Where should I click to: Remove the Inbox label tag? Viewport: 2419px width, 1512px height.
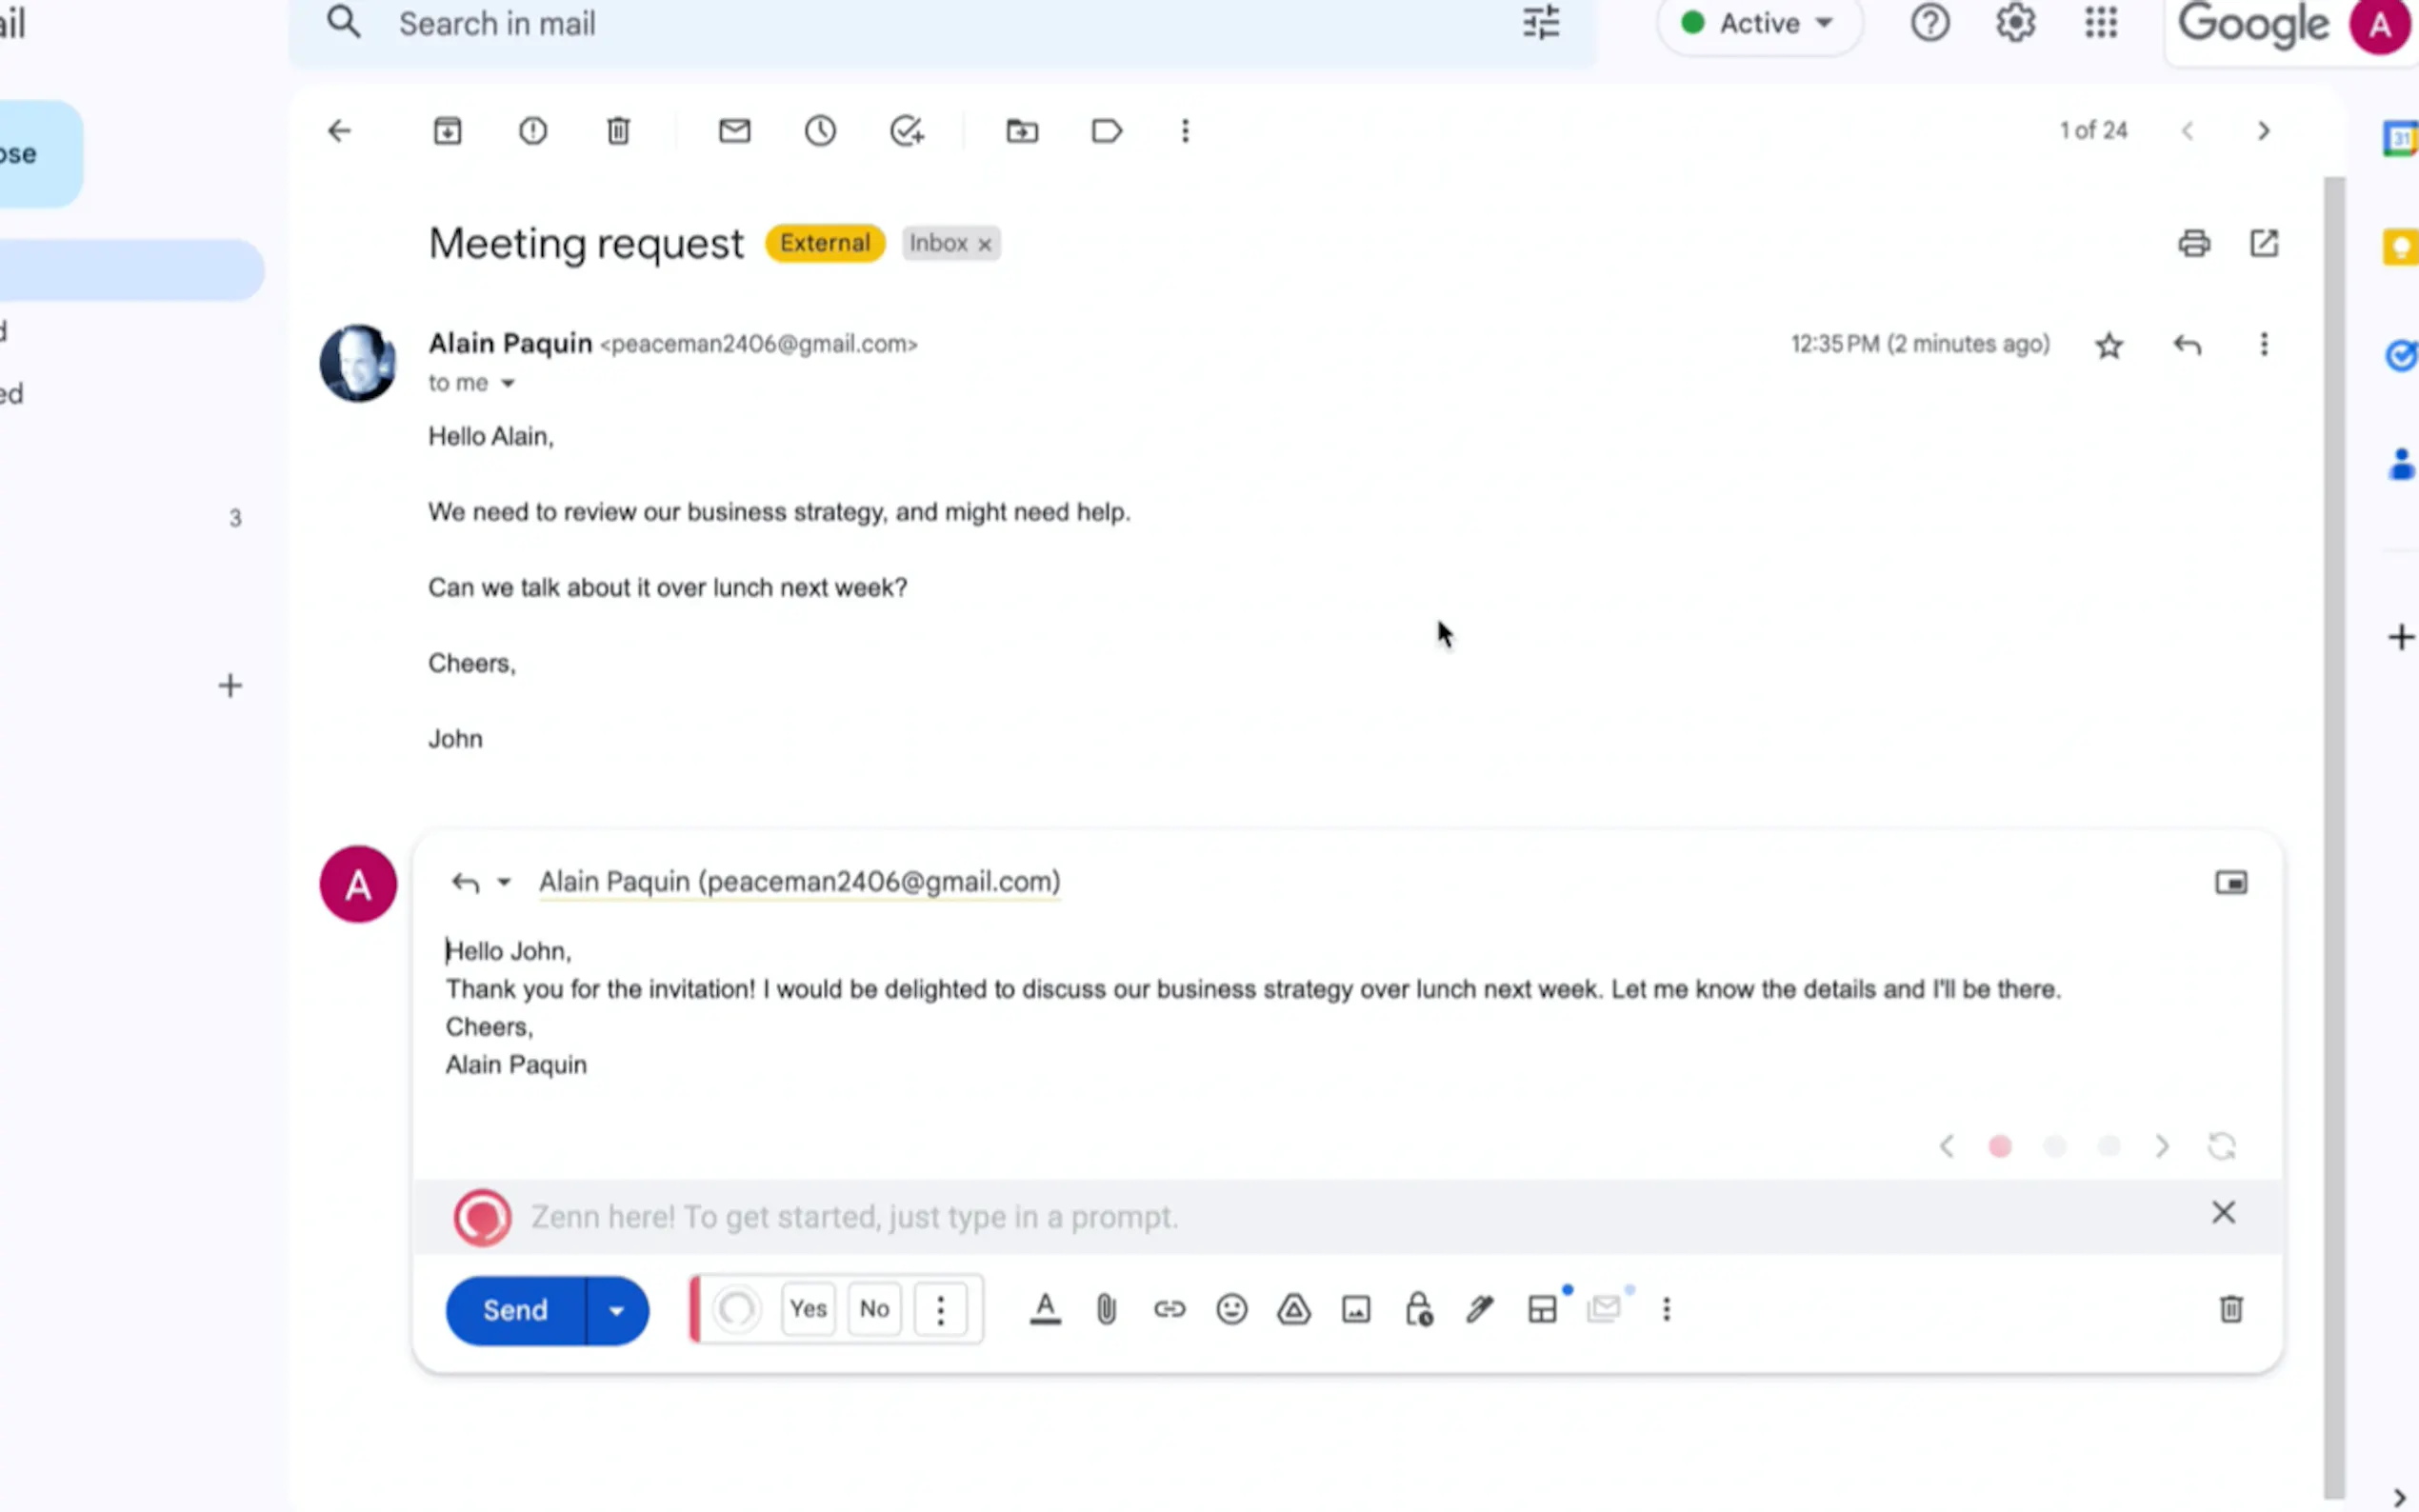(x=985, y=244)
